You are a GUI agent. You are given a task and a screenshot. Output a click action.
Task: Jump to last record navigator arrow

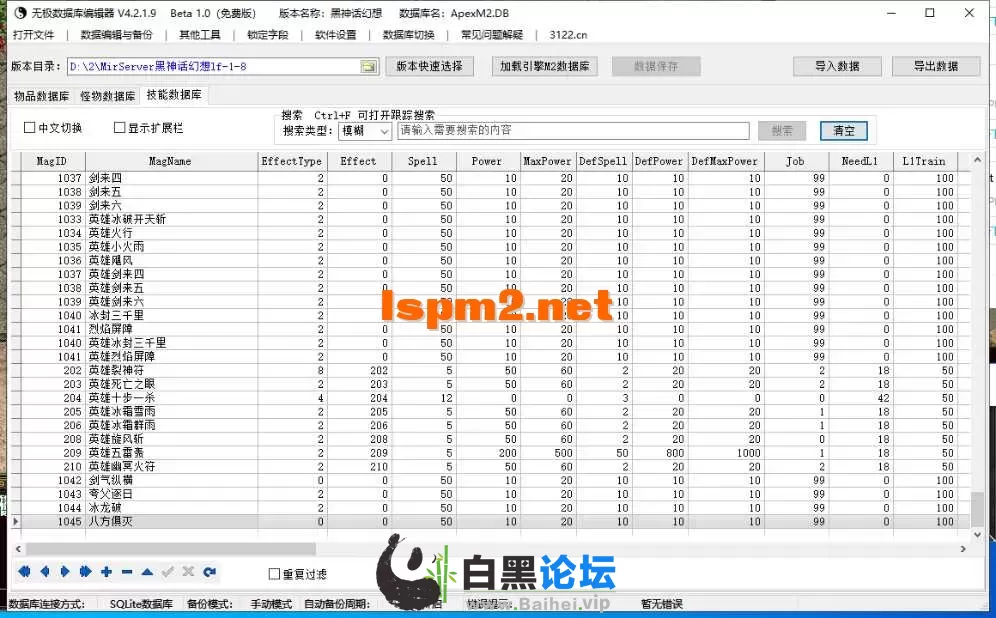click(x=85, y=572)
